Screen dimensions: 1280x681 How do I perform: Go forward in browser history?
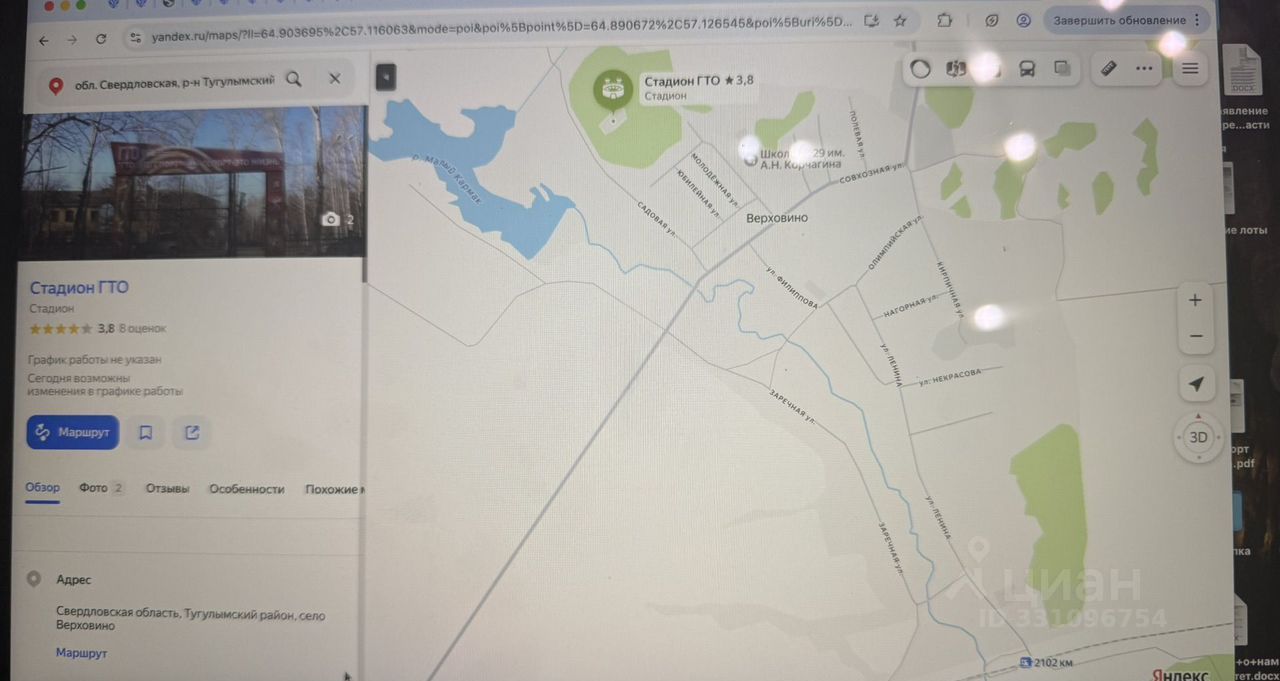click(x=72, y=39)
